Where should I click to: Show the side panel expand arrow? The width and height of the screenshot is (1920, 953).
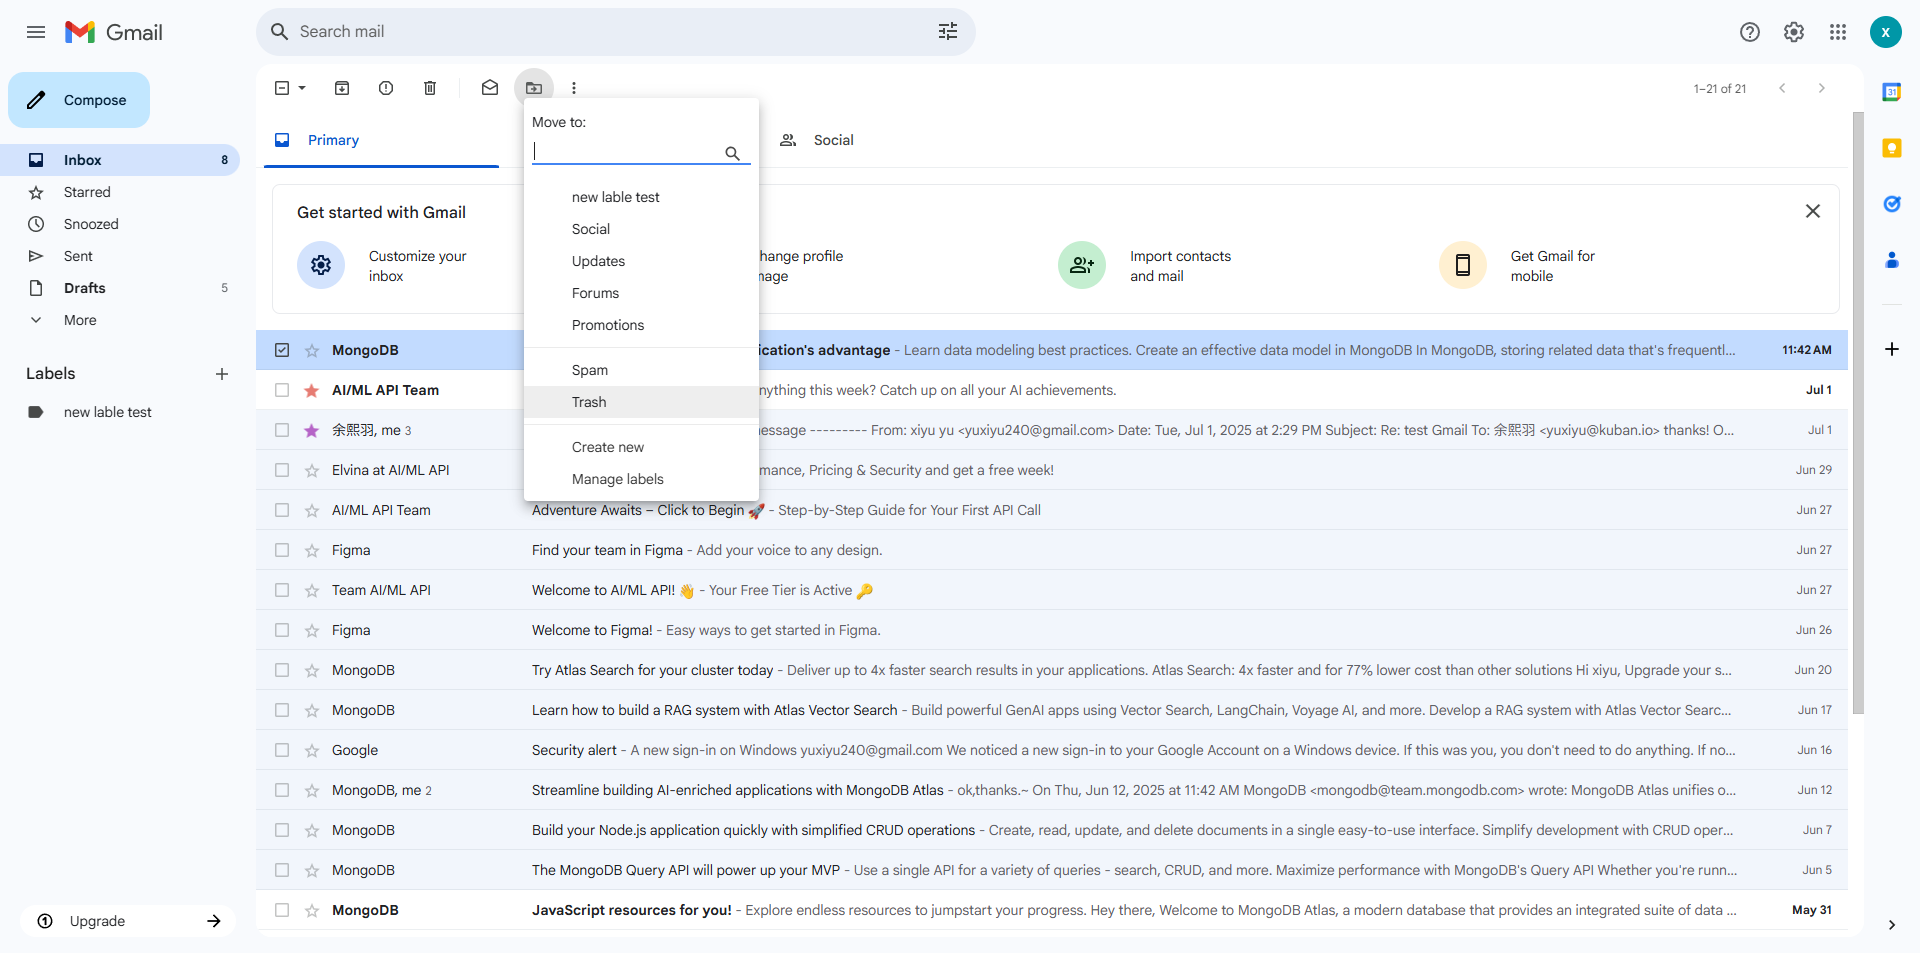[x=1891, y=925]
